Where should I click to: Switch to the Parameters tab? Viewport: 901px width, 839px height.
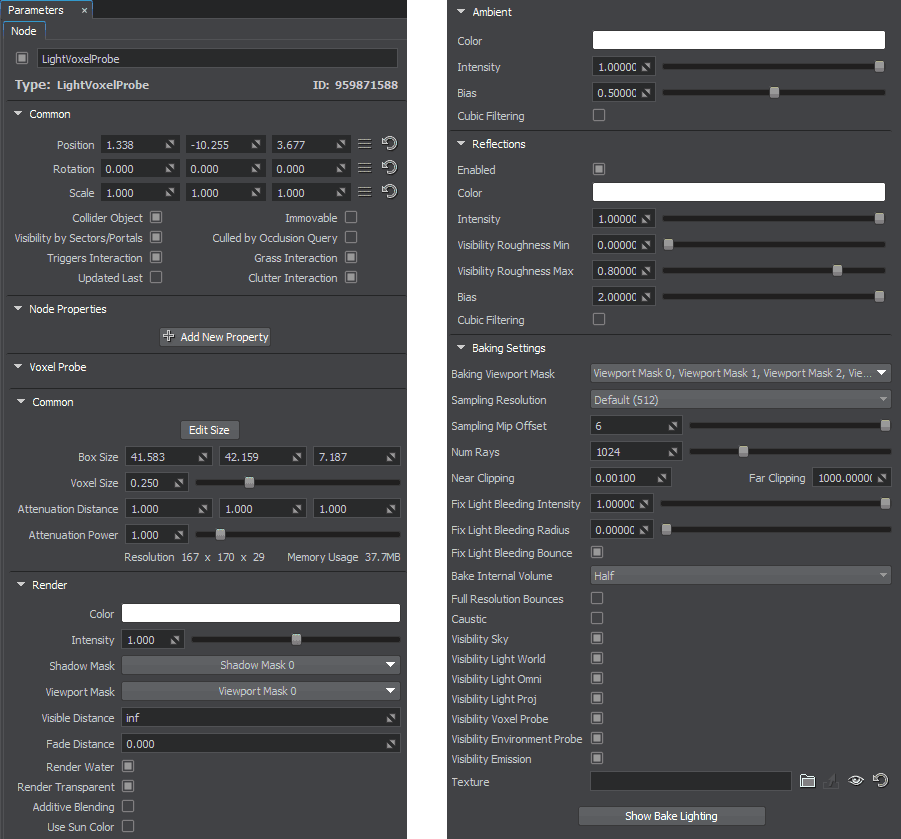[x=36, y=10]
